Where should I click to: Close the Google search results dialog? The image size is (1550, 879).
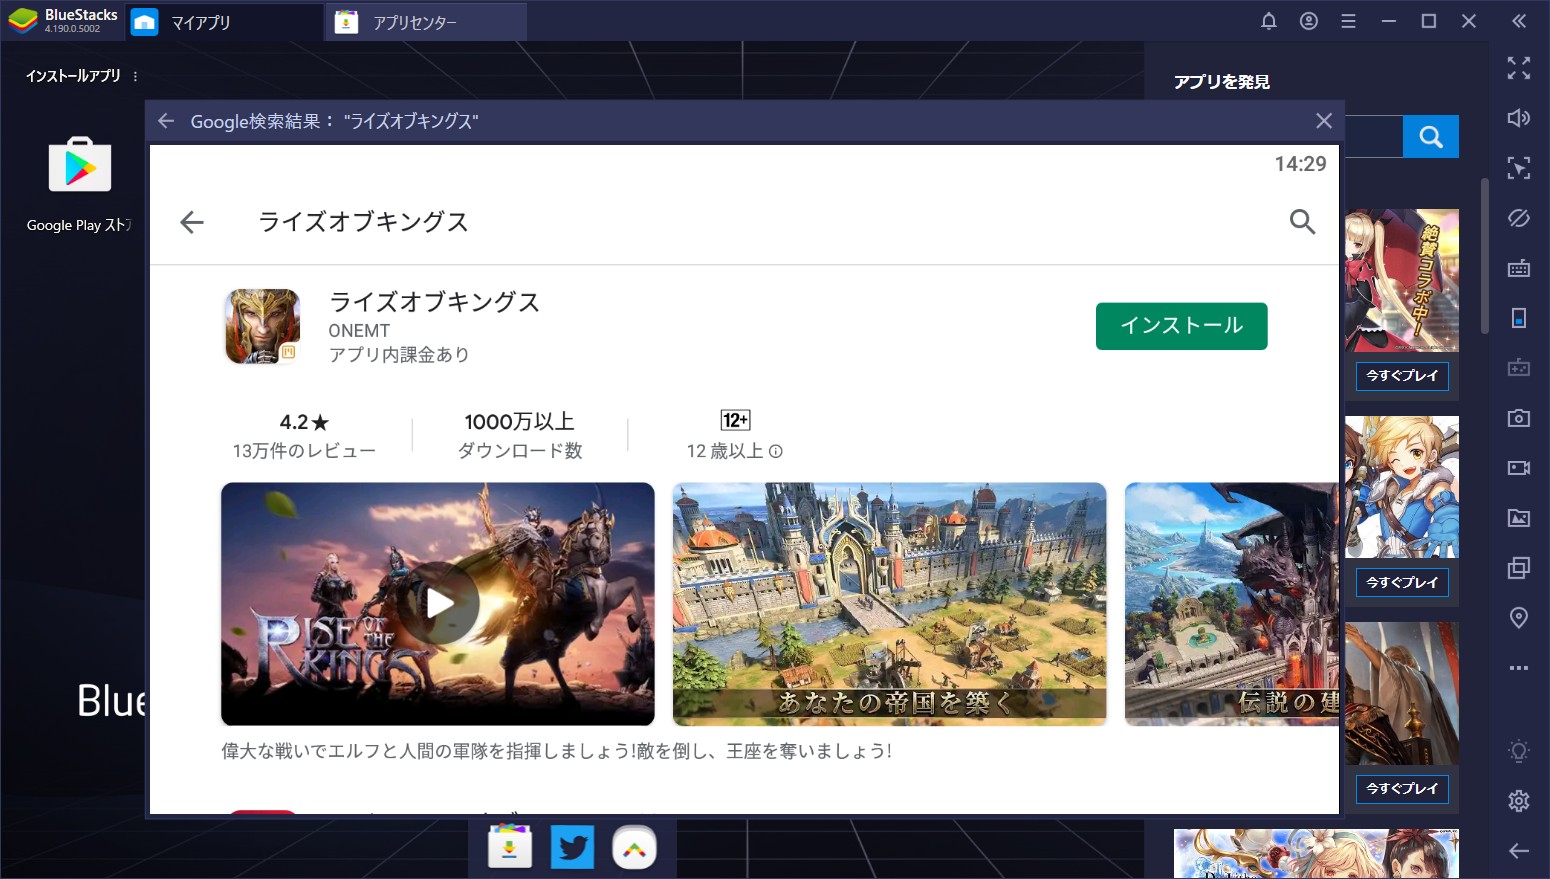(1324, 121)
